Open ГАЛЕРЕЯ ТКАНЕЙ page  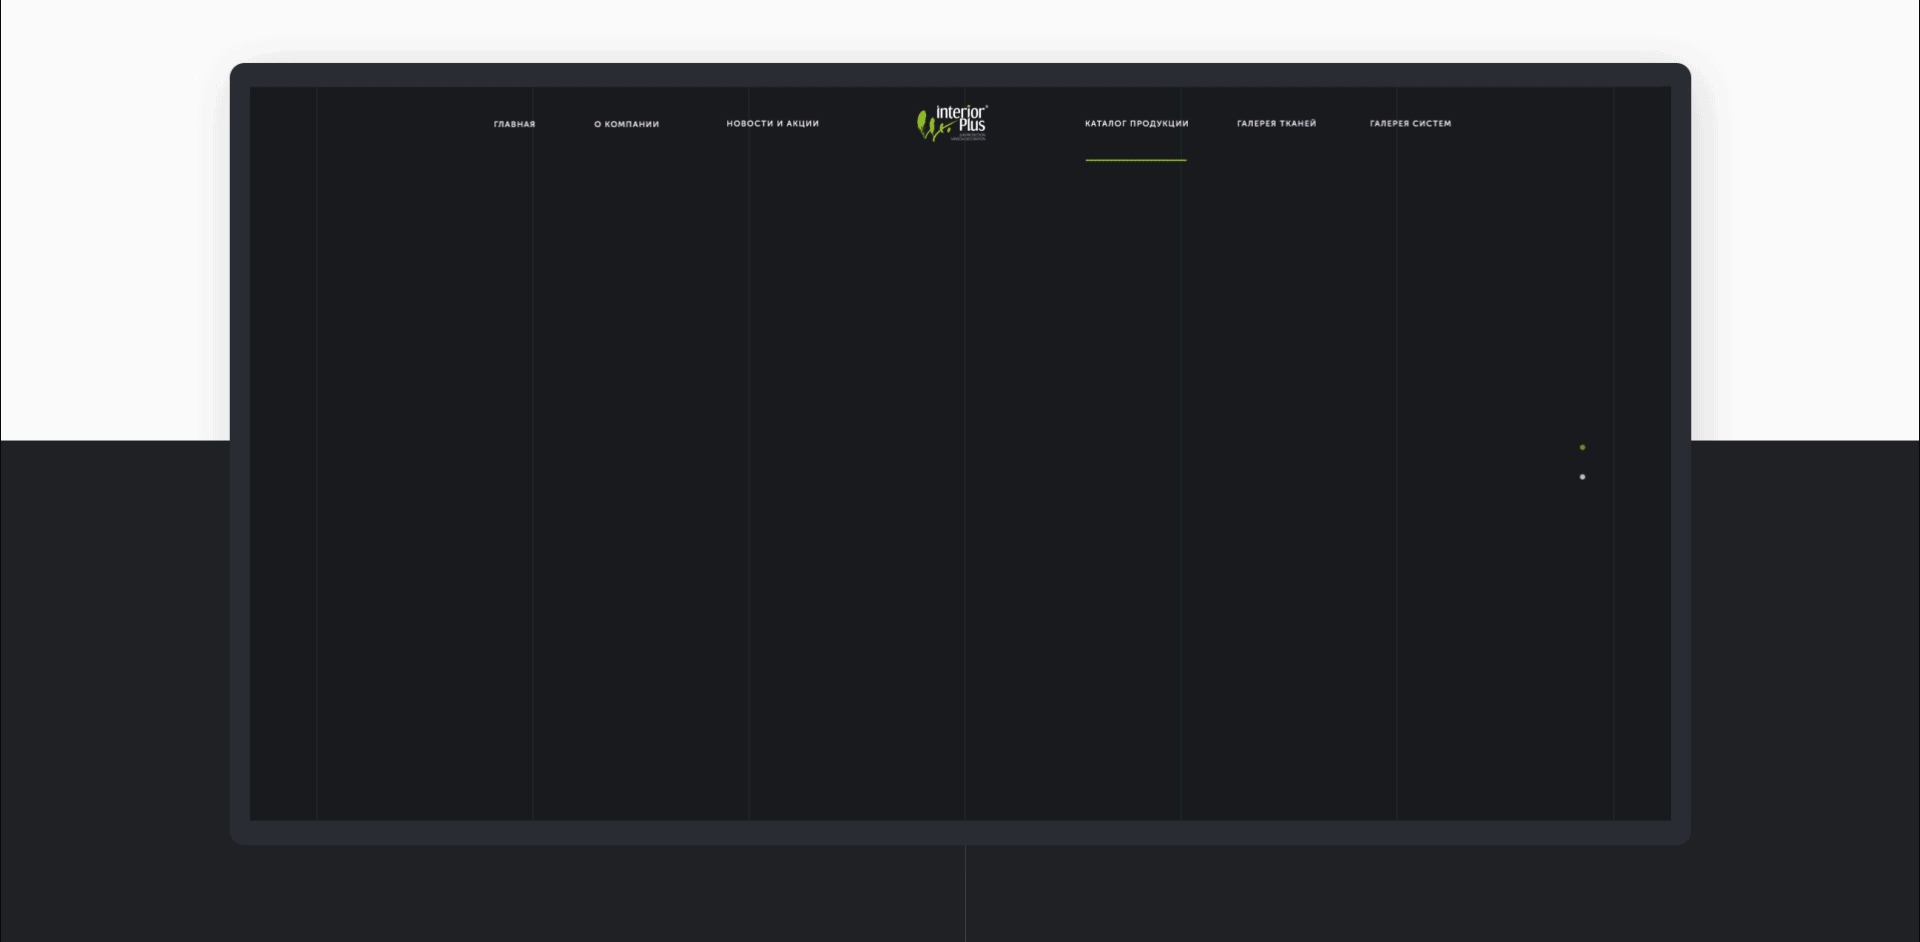point(1276,123)
